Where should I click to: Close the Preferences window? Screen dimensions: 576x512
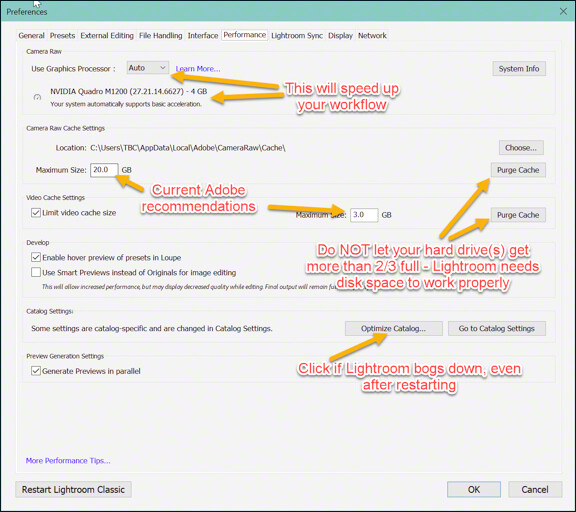pyautogui.click(x=563, y=11)
